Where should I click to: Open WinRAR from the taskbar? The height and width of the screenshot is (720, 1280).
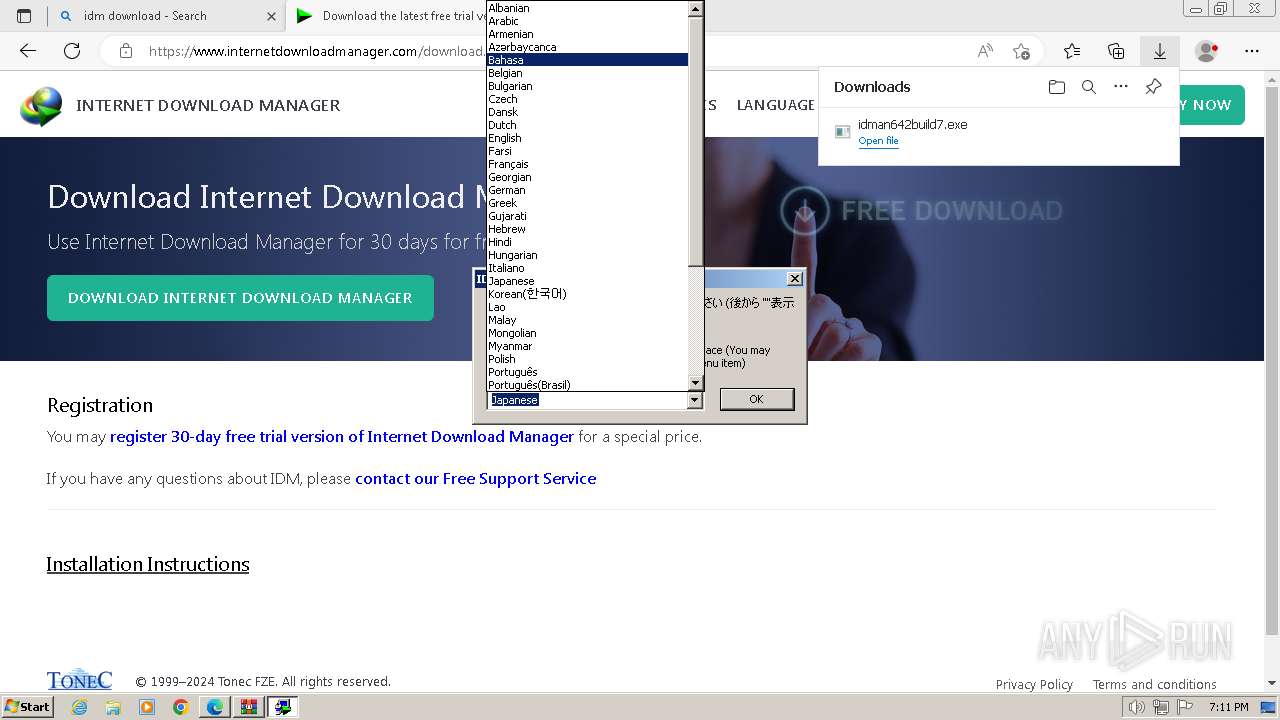tap(248, 707)
